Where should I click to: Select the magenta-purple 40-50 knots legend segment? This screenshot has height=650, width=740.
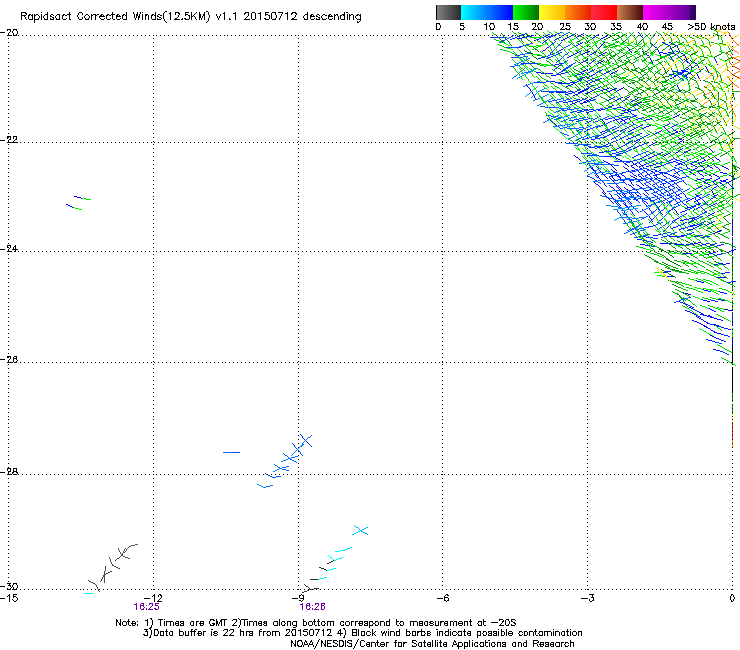click(669, 12)
